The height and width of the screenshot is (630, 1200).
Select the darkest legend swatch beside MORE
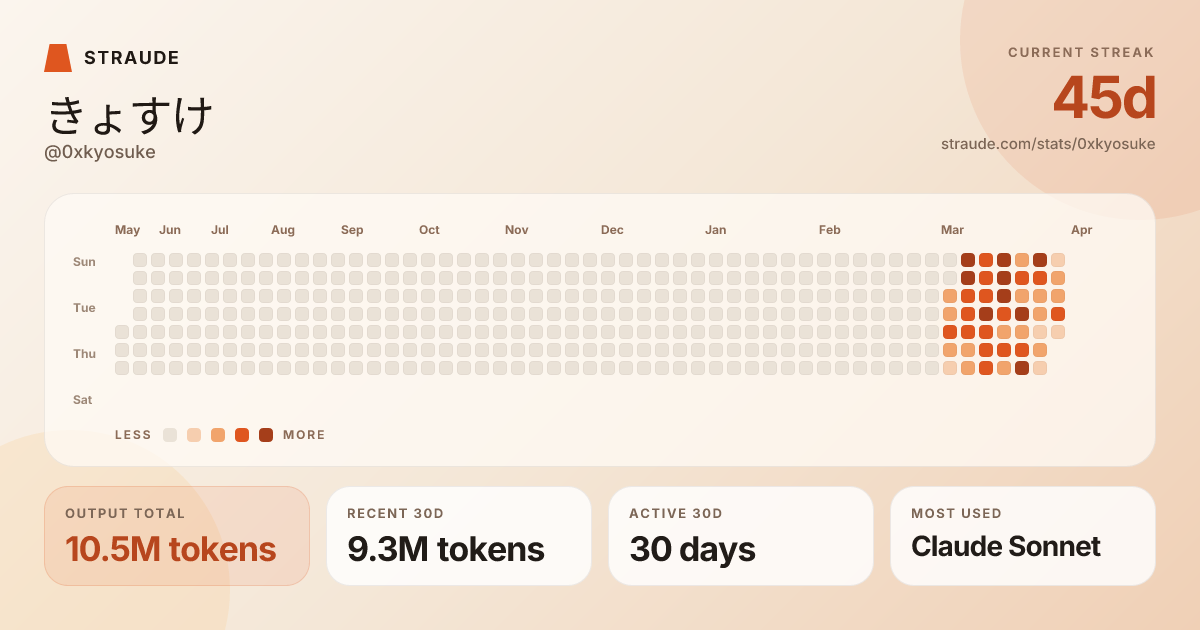click(266, 435)
